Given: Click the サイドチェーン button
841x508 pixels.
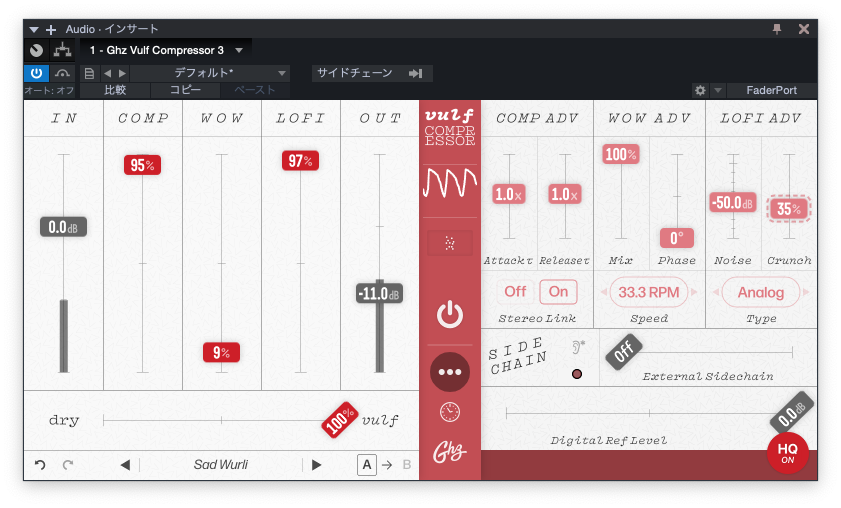Looking at the screenshot, I should point(355,73).
